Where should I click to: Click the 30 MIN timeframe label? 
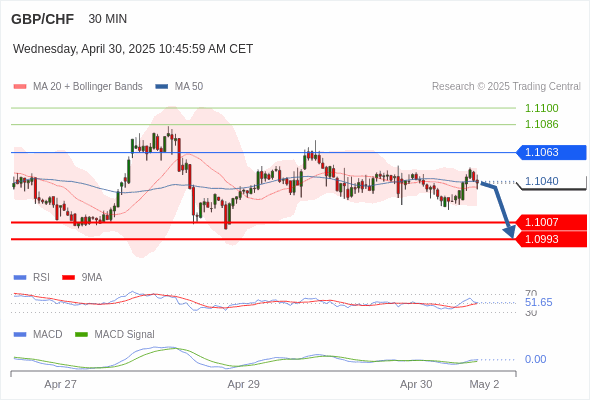click(x=108, y=19)
